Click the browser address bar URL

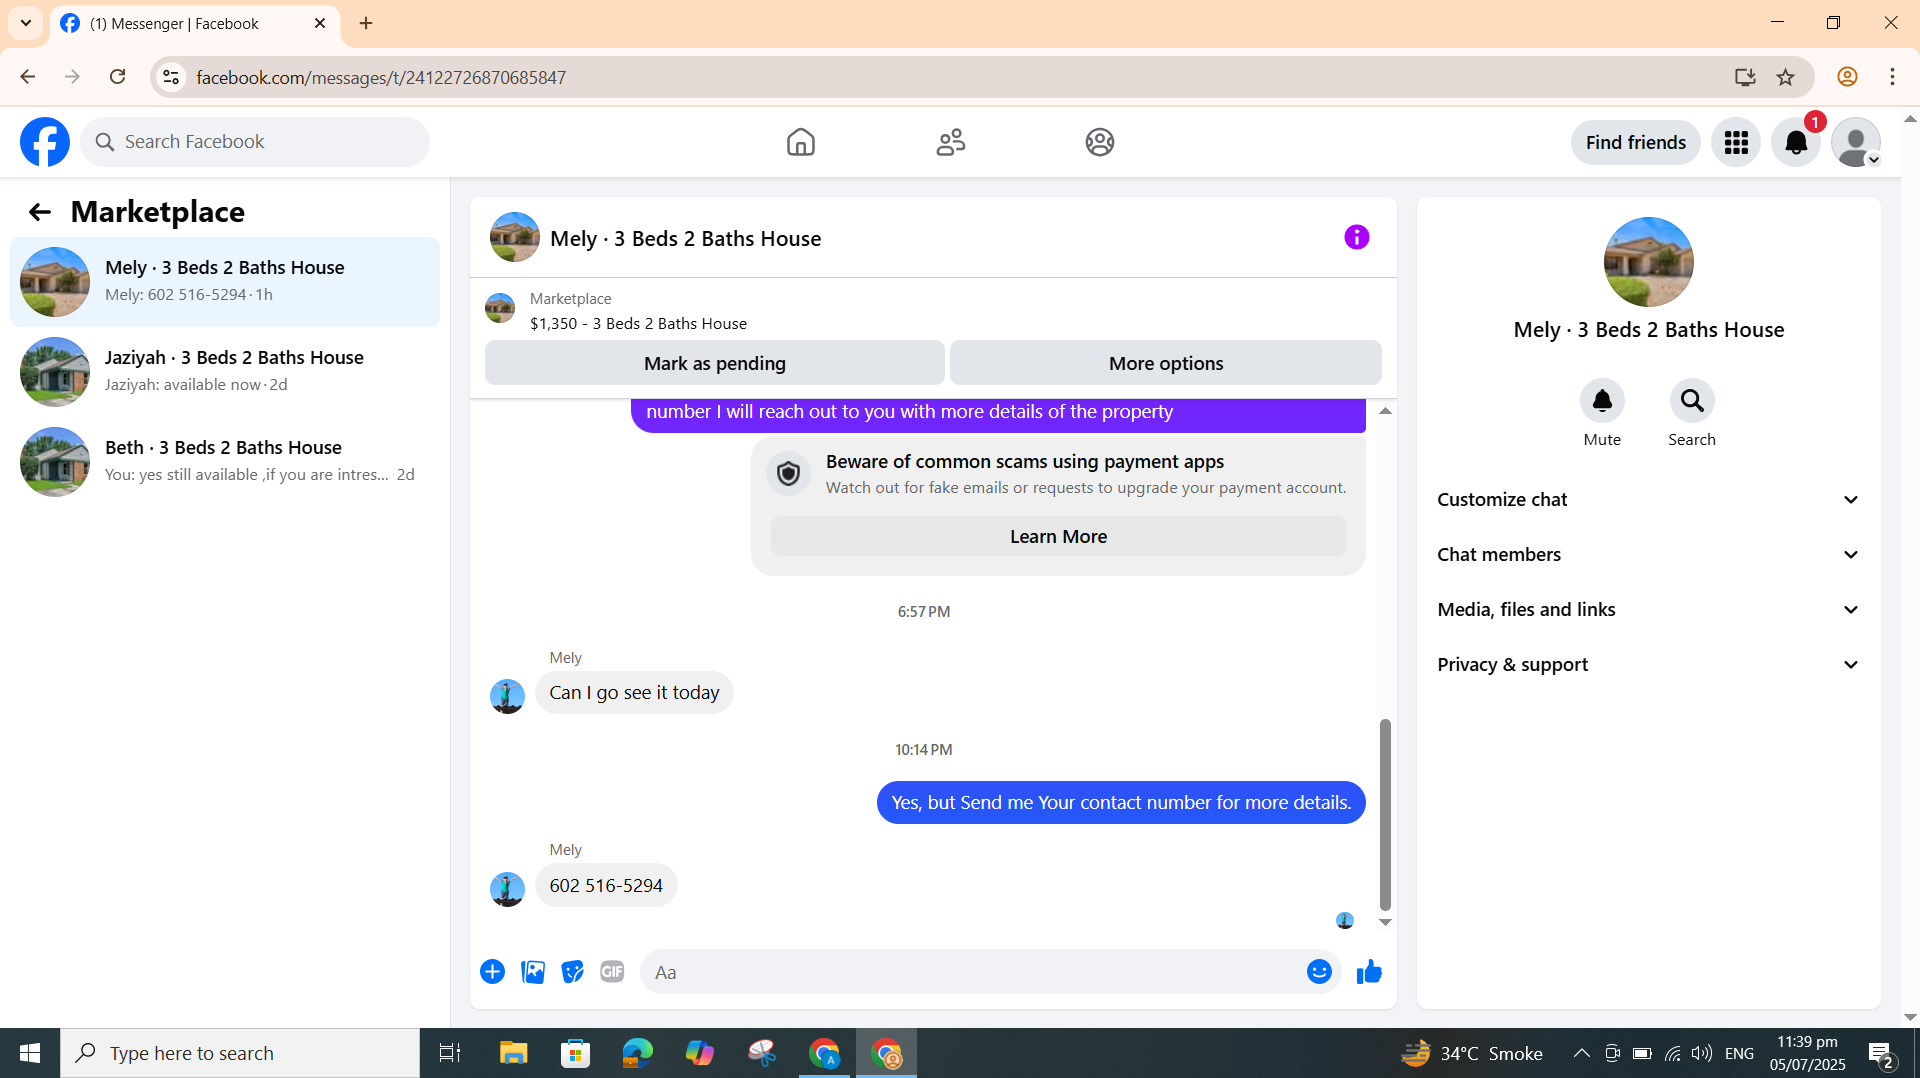[x=381, y=77]
